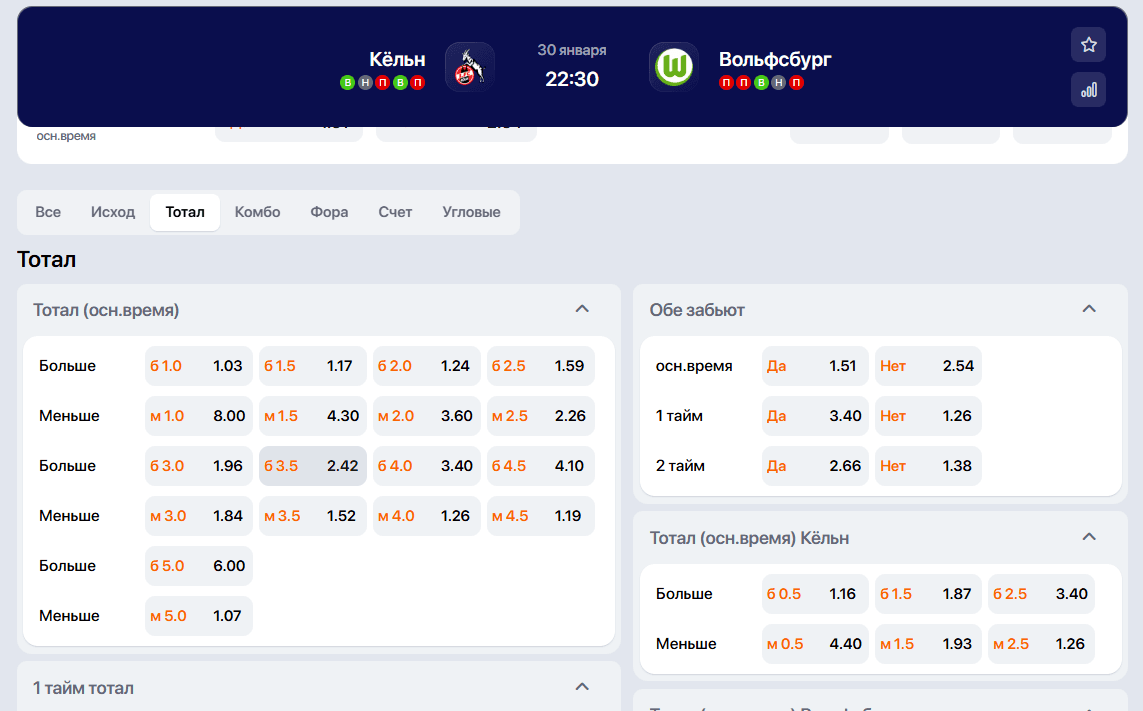Collapse the Обе забьют section
The height and width of the screenshot is (711, 1143).
(x=1089, y=309)
